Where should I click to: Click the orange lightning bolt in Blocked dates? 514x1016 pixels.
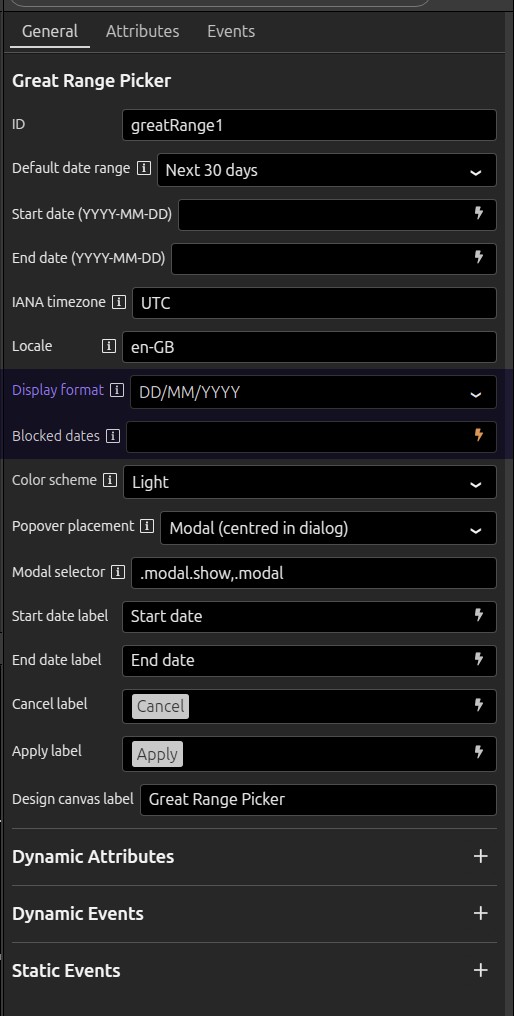[x=479, y=435]
